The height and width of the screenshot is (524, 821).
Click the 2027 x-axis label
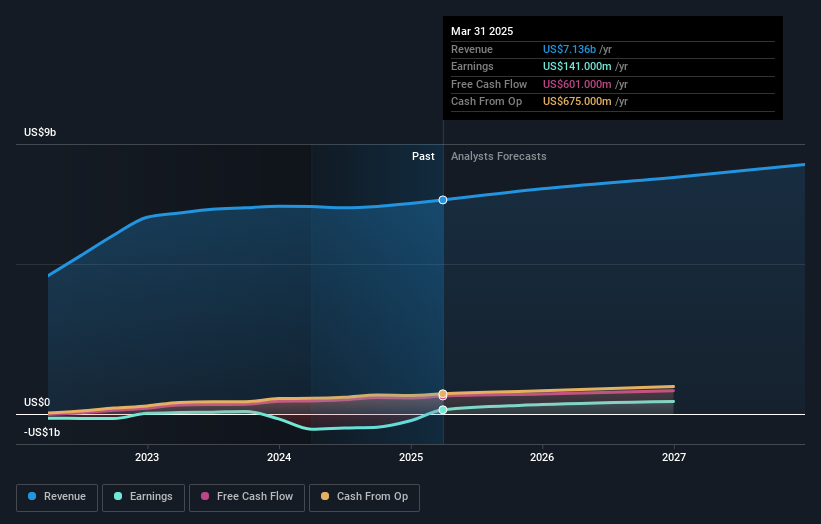[674, 458]
